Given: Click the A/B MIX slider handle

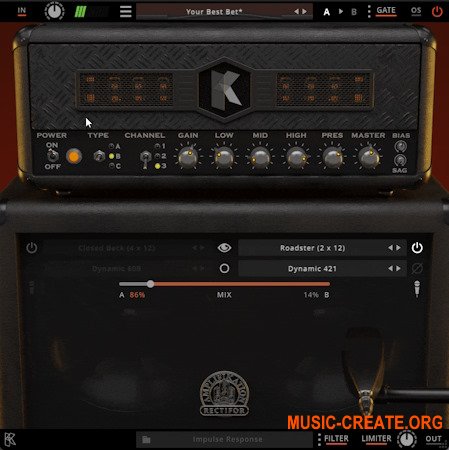Looking at the screenshot, I should (150, 284).
